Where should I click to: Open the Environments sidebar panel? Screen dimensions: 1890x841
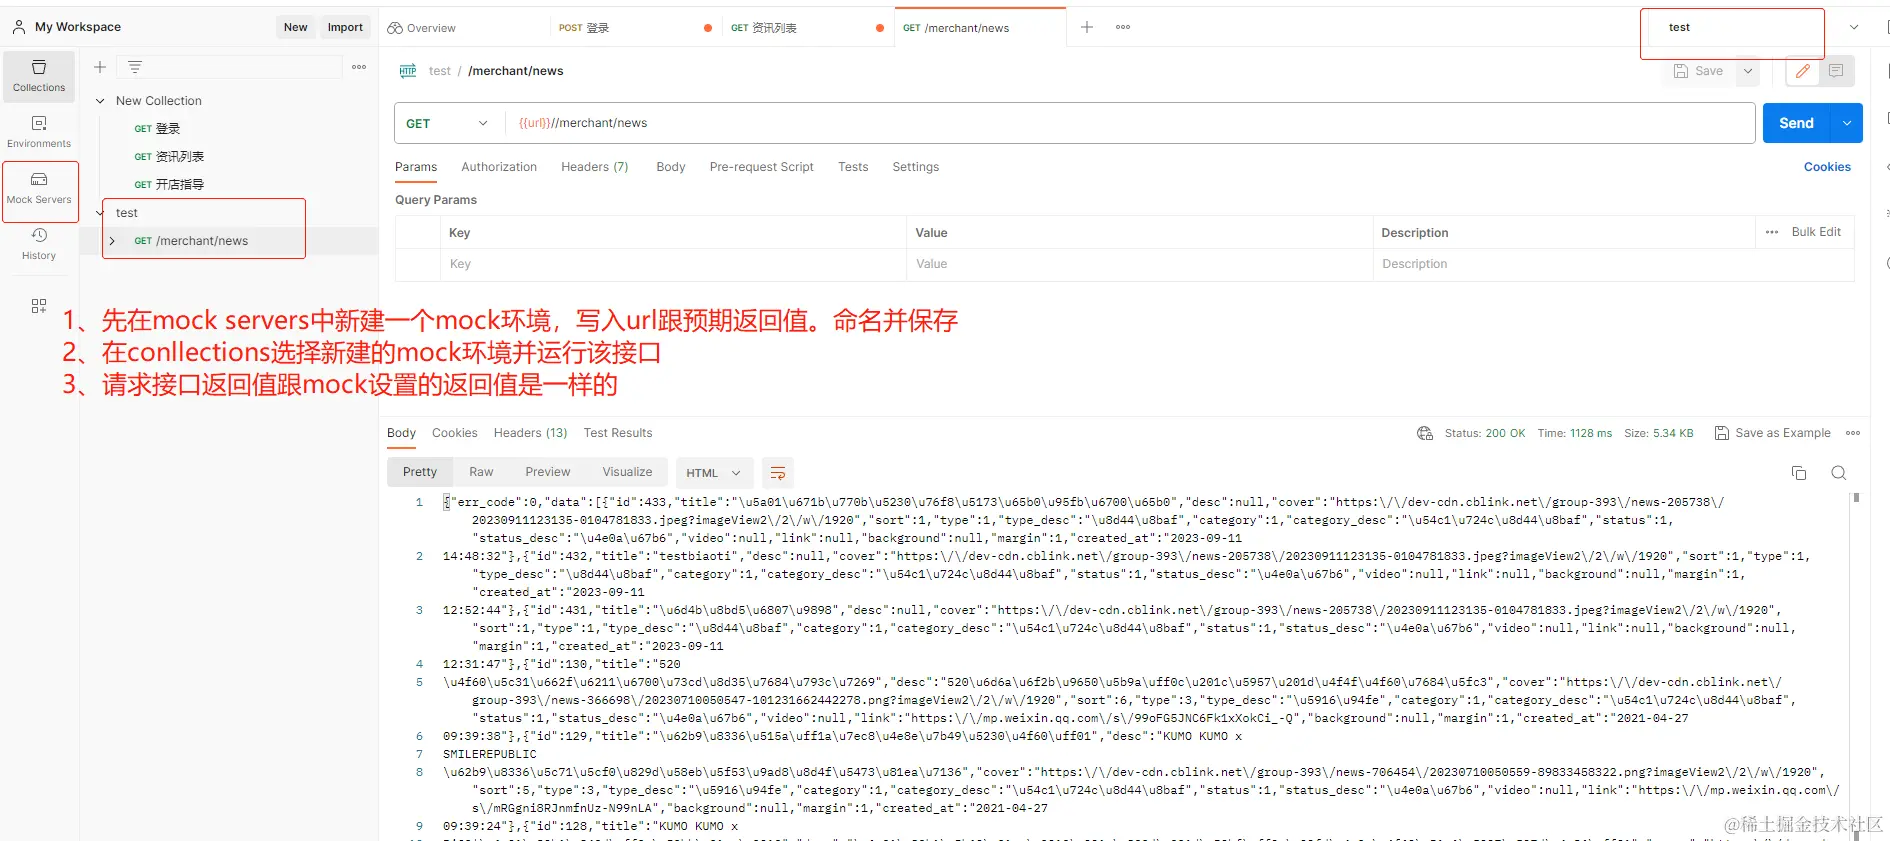pyautogui.click(x=39, y=132)
